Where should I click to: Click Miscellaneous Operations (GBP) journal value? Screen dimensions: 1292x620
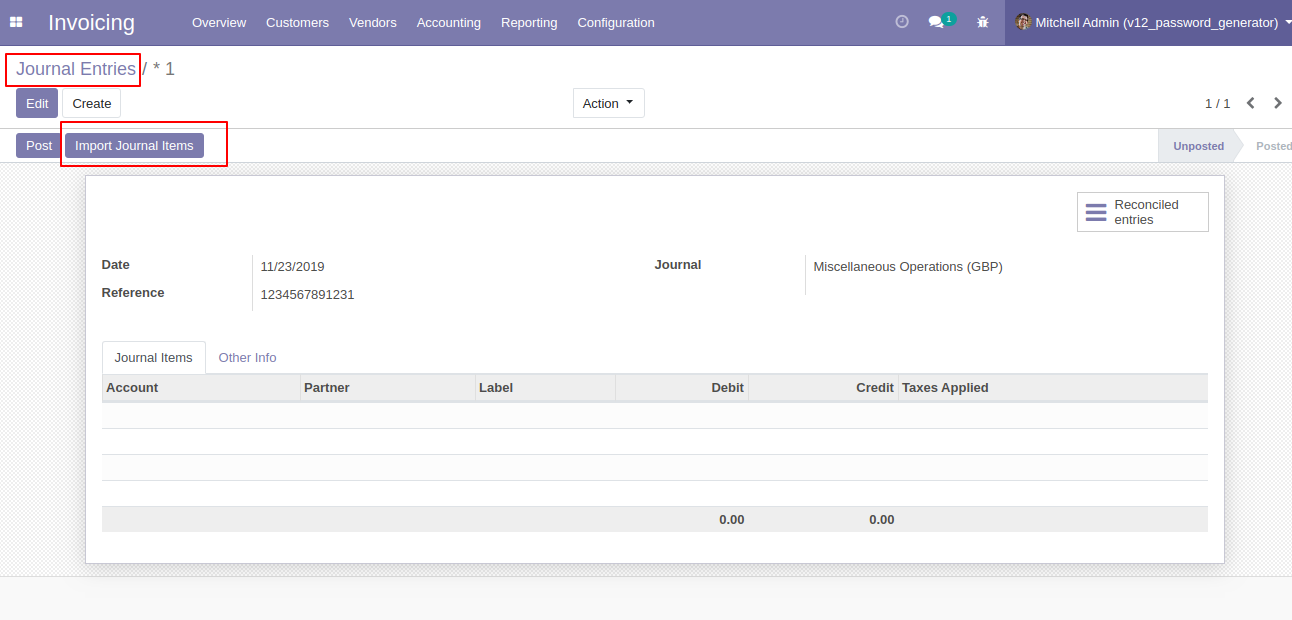point(908,267)
